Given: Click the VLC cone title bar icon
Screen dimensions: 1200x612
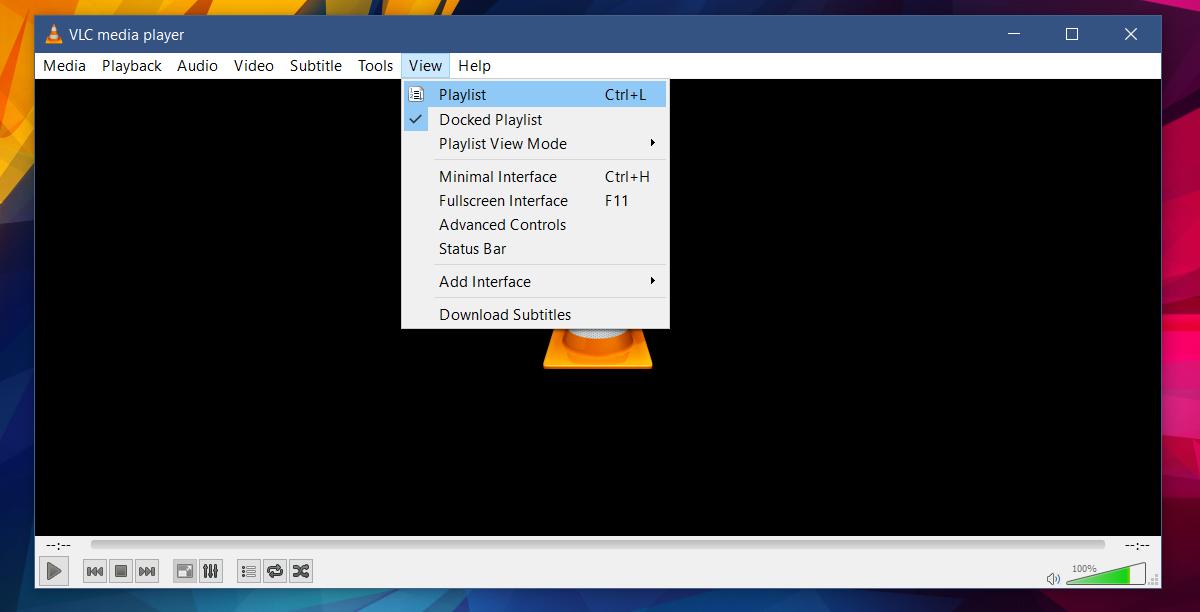Looking at the screenshot, I should [53, 35].
